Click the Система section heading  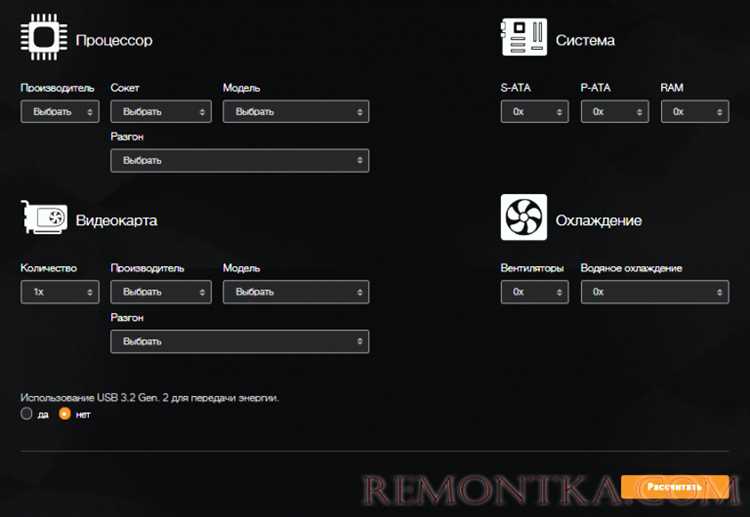(x=585, y=40)
